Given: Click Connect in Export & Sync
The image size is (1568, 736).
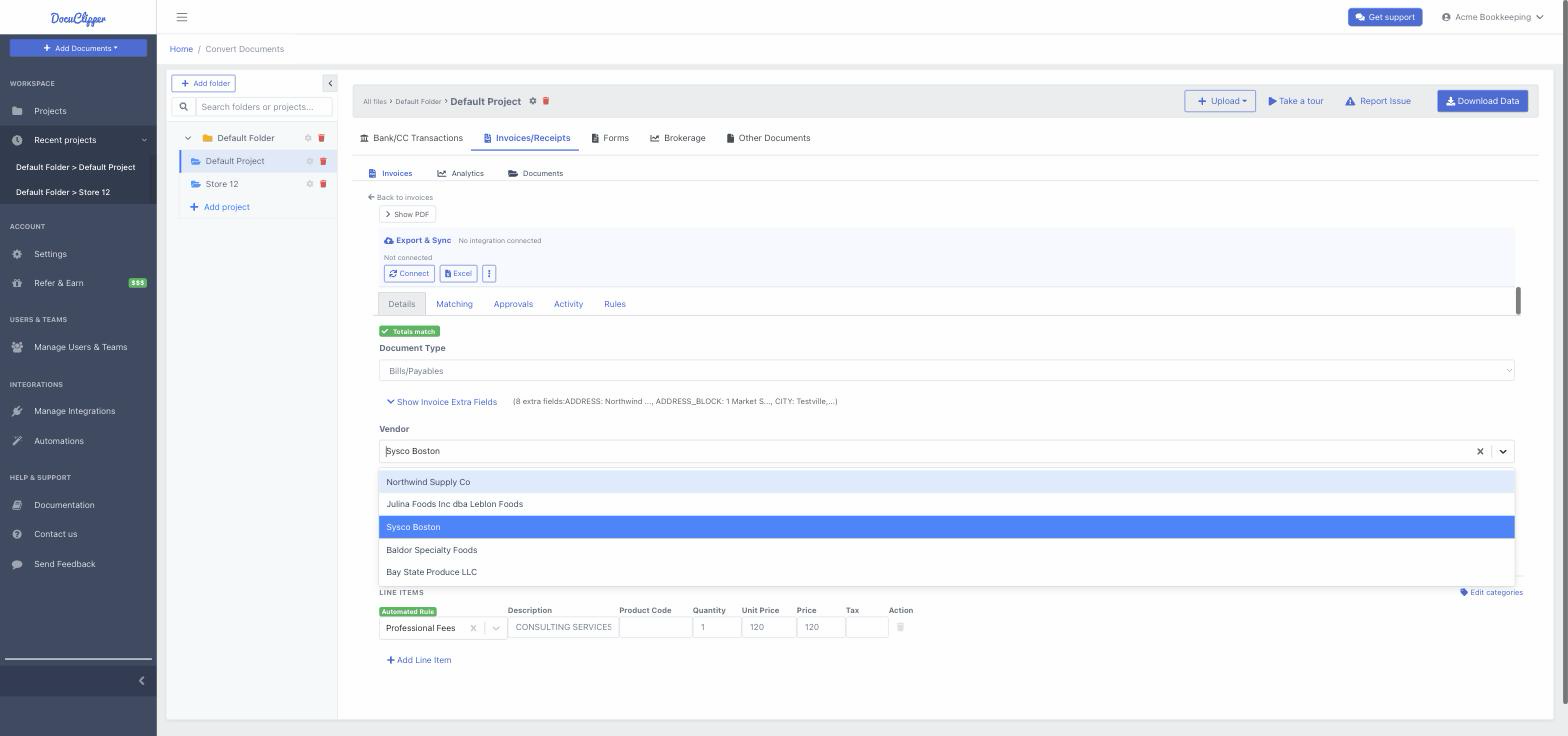Looking at the screenshot, I should 409,274.
